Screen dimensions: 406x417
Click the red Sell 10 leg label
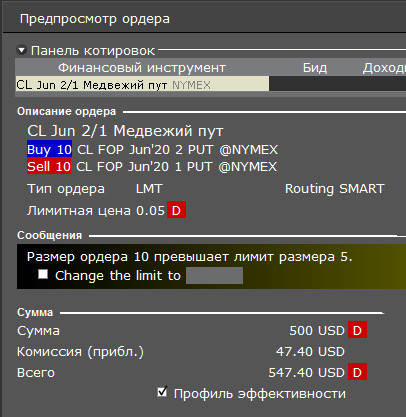click(x=49, y=166)
